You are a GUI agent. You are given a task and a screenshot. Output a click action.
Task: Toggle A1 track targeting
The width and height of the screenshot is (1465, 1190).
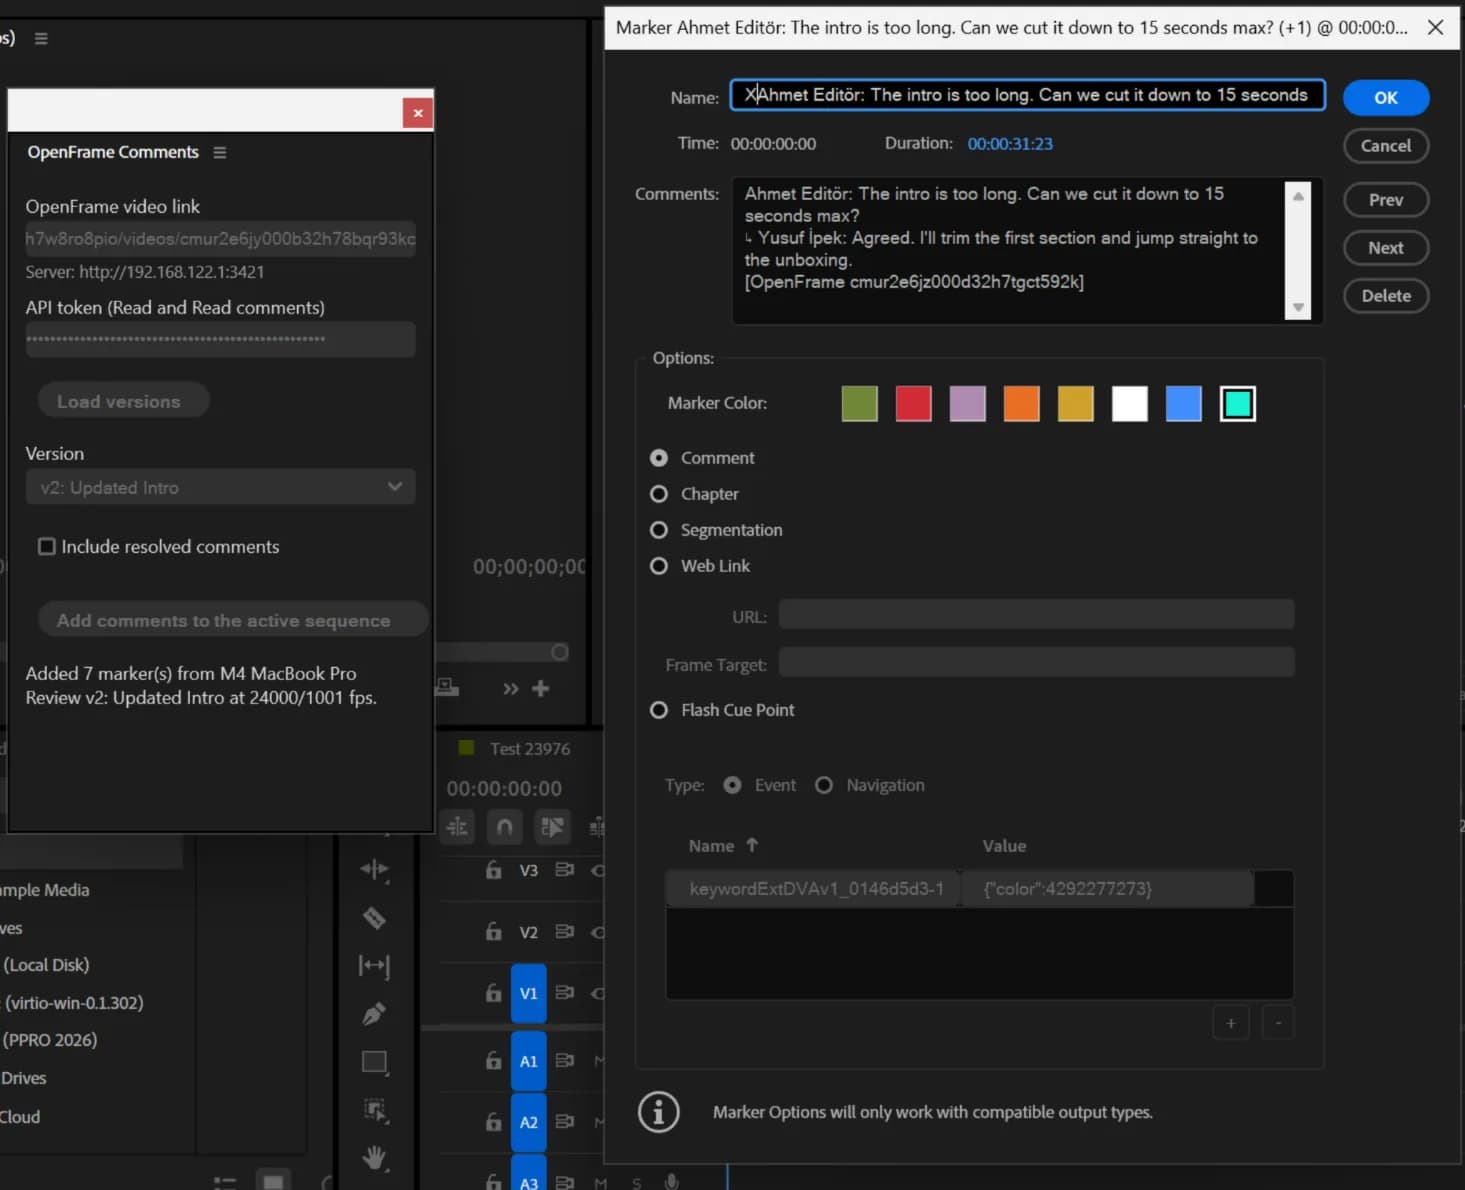(x=529, y=1061)
